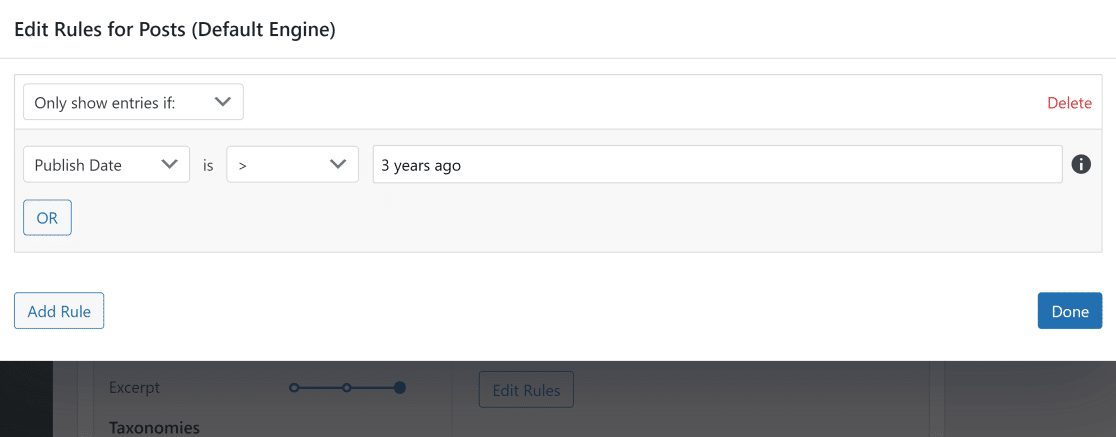Click the chevron on "Only show entries if:"

[223, 102]
